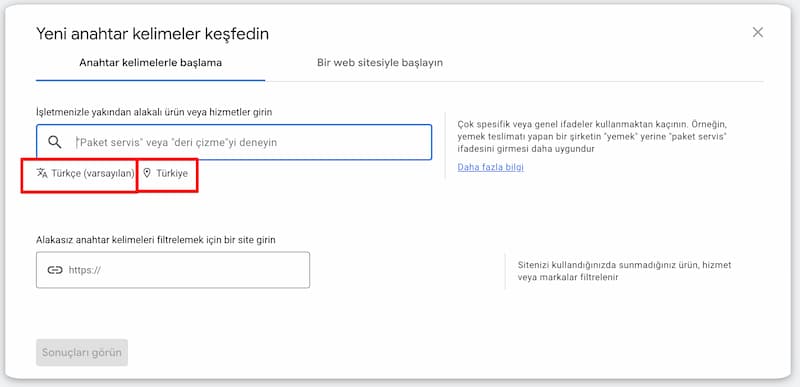Image resolution: width=800 pixels, height=387 pixels.
Task: Click the 'Alakasız anahtar kelimeleri filtrelemek' label
Action: (156, 240)
